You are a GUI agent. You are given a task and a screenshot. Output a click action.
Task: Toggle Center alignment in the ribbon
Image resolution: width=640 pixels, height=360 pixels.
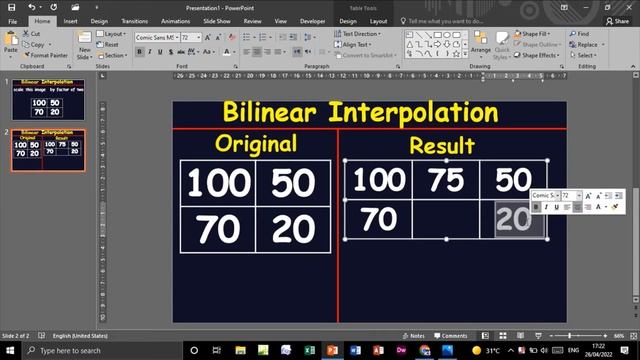pos(257,52)
